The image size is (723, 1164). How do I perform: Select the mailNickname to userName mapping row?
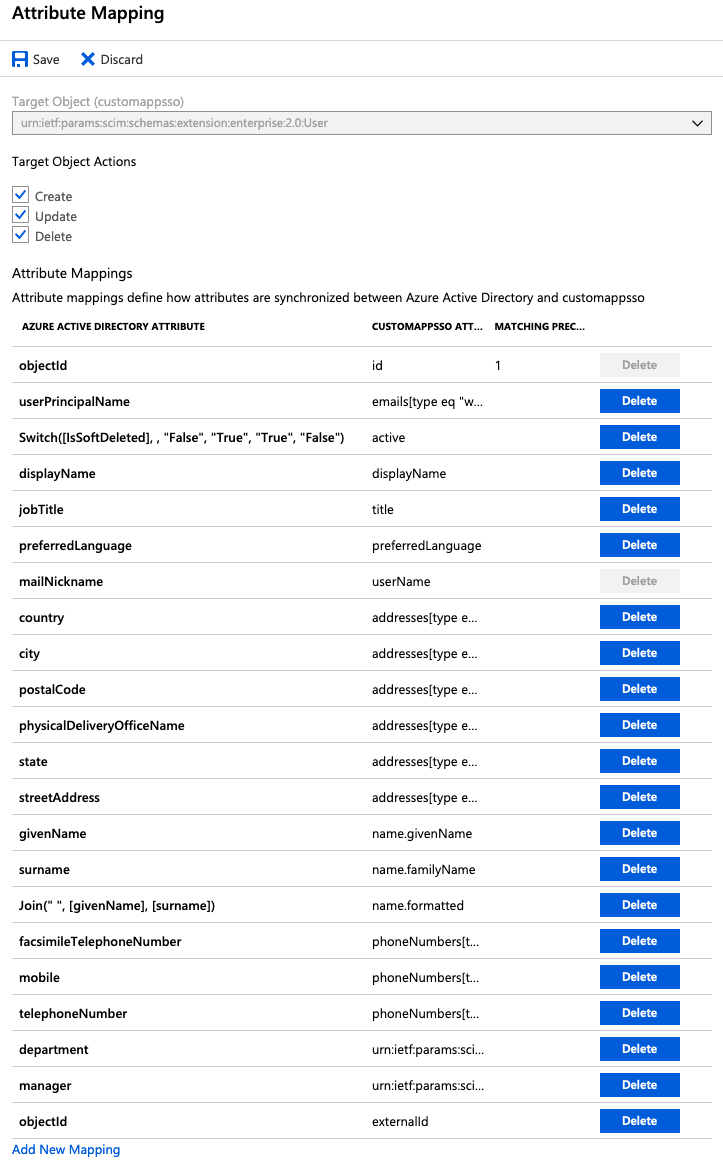200,581
